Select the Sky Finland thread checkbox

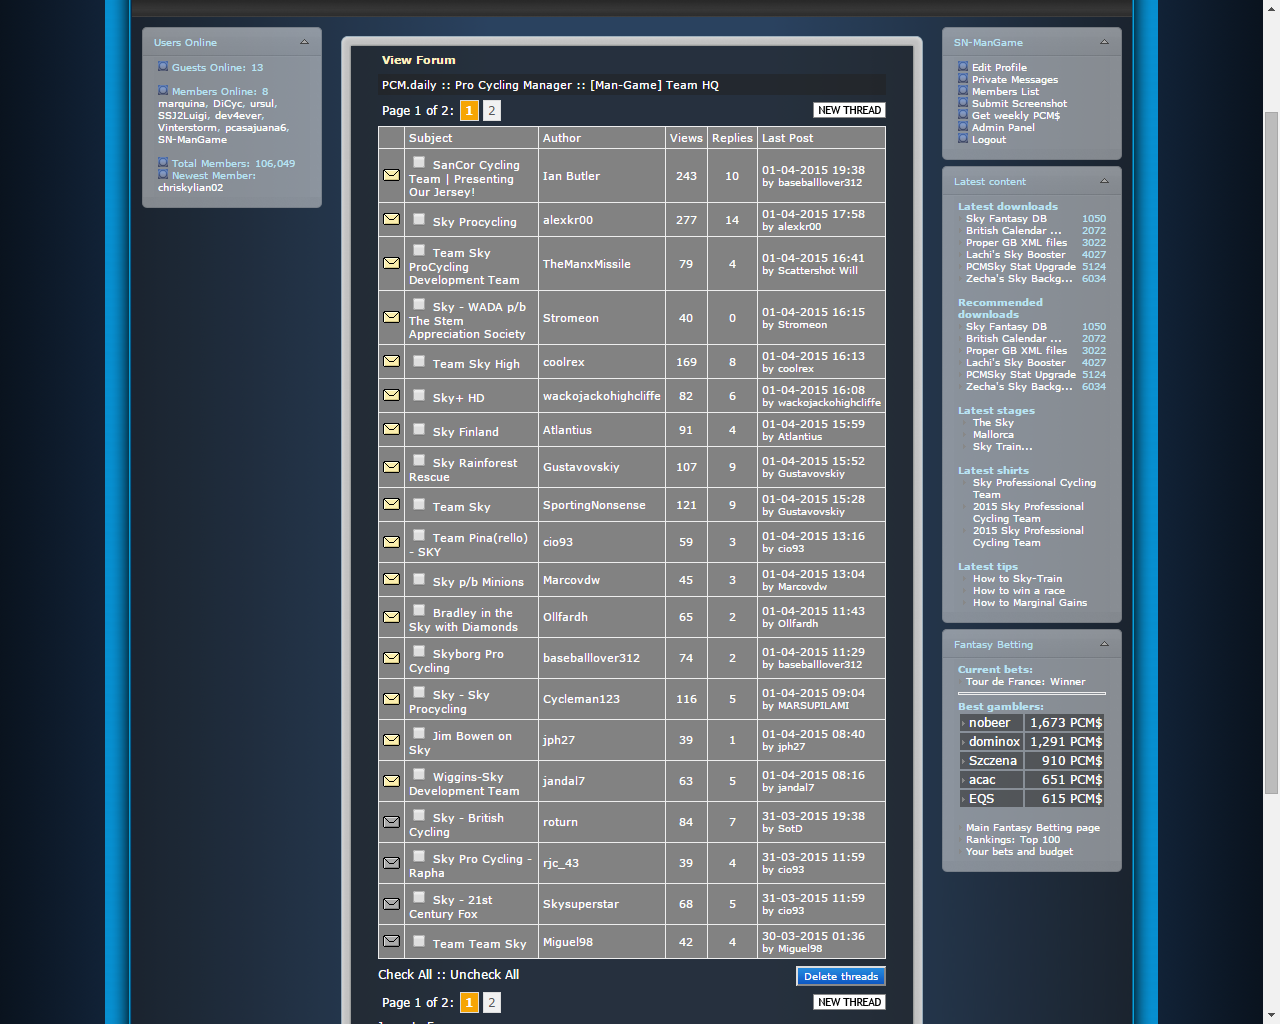[419, 429]
